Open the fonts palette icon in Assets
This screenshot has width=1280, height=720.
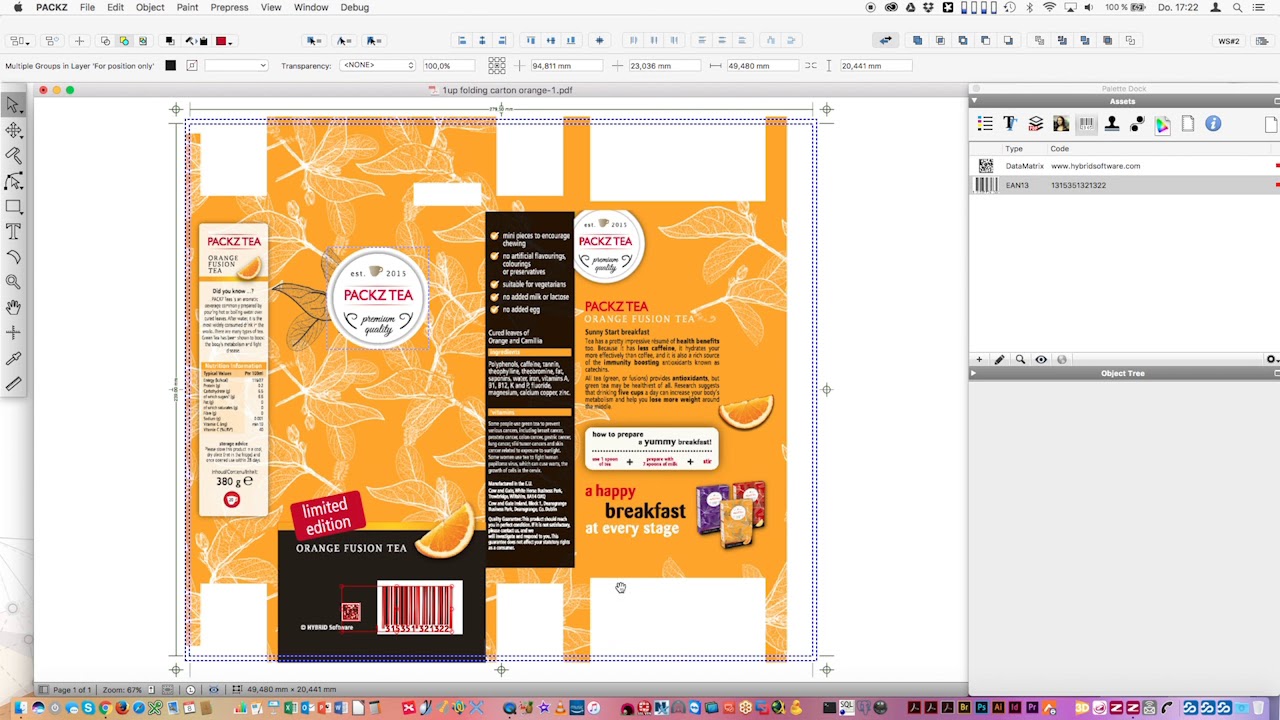[1010, 124]
